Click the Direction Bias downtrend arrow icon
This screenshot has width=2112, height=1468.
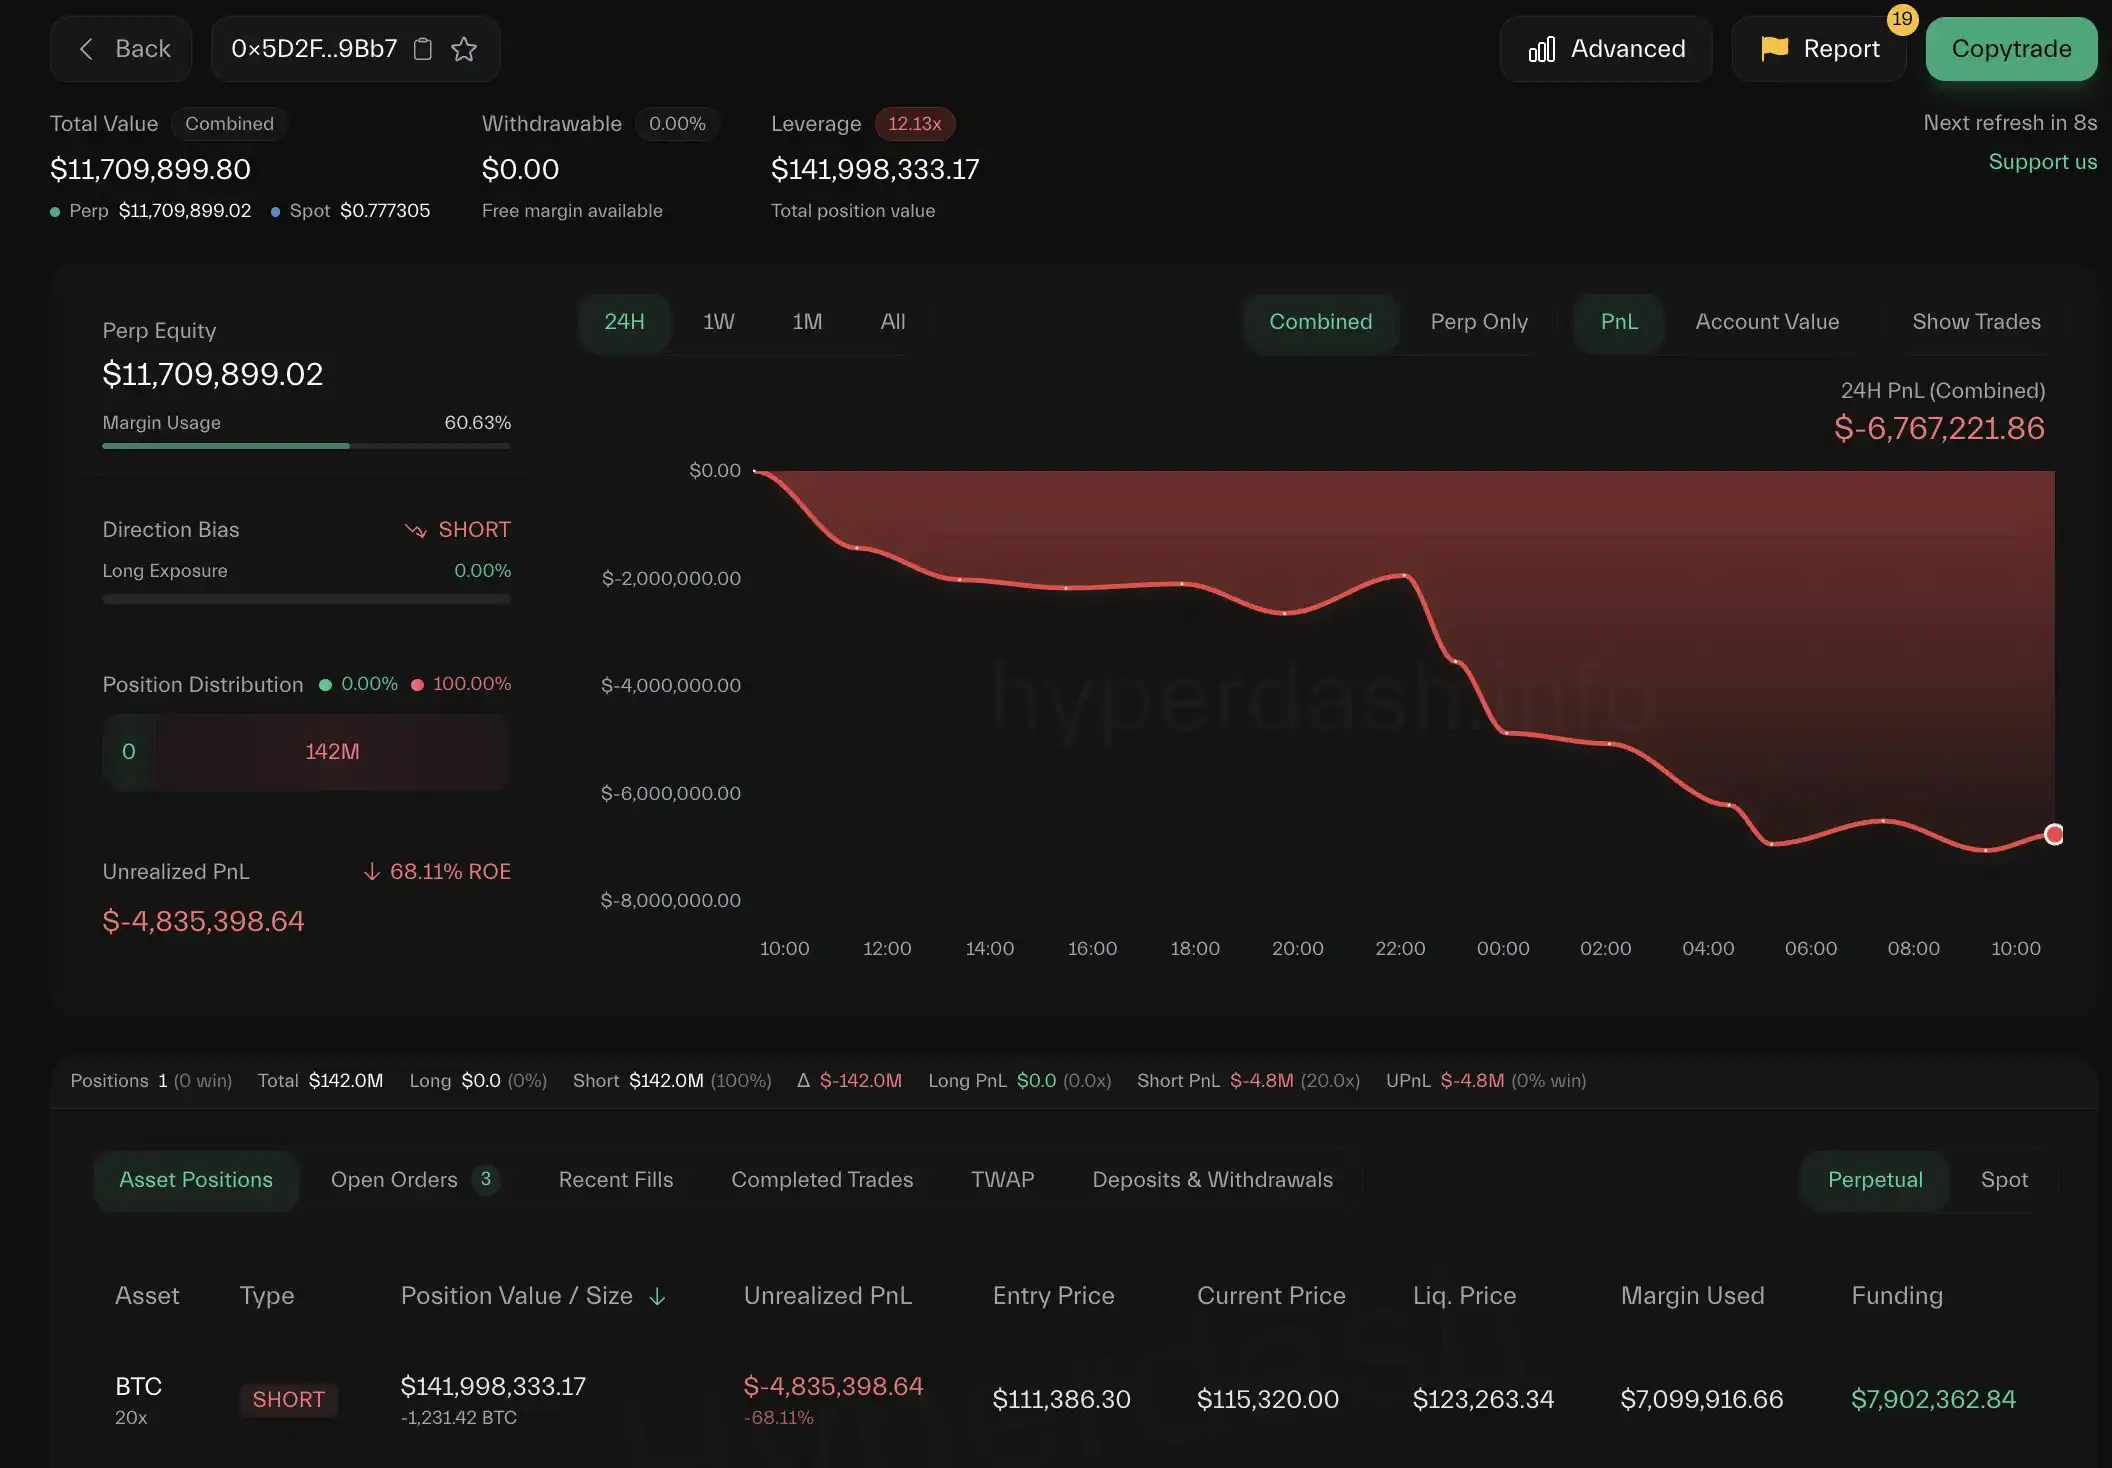[415, 530]
